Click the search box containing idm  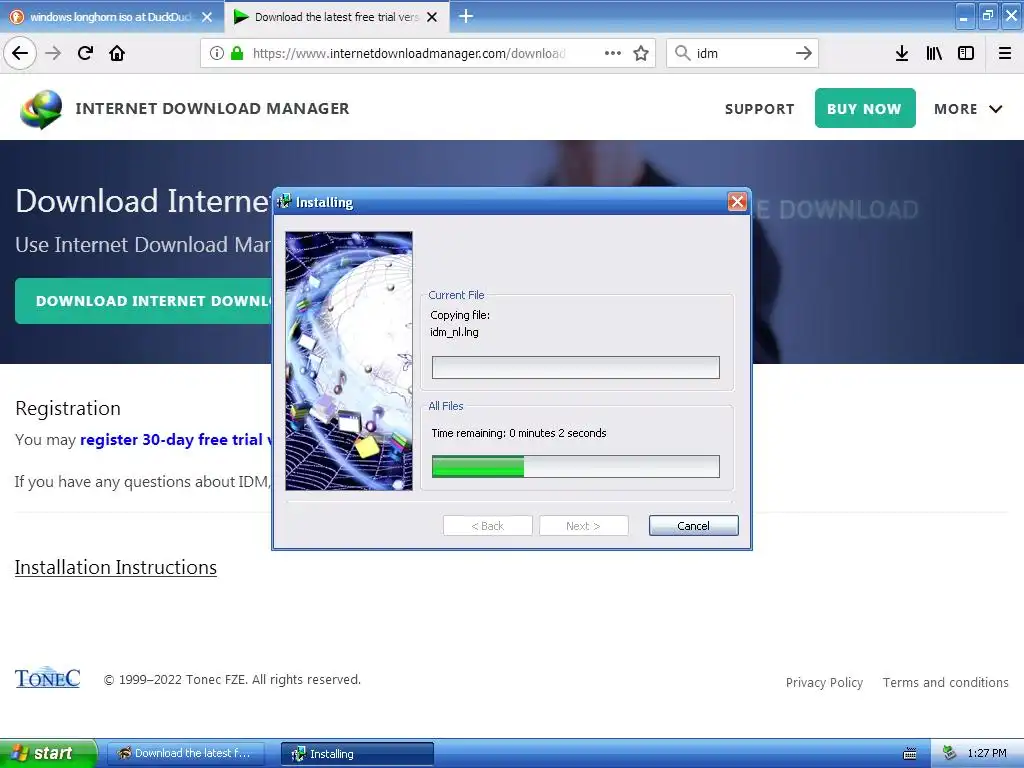click(x=741, y=53)
